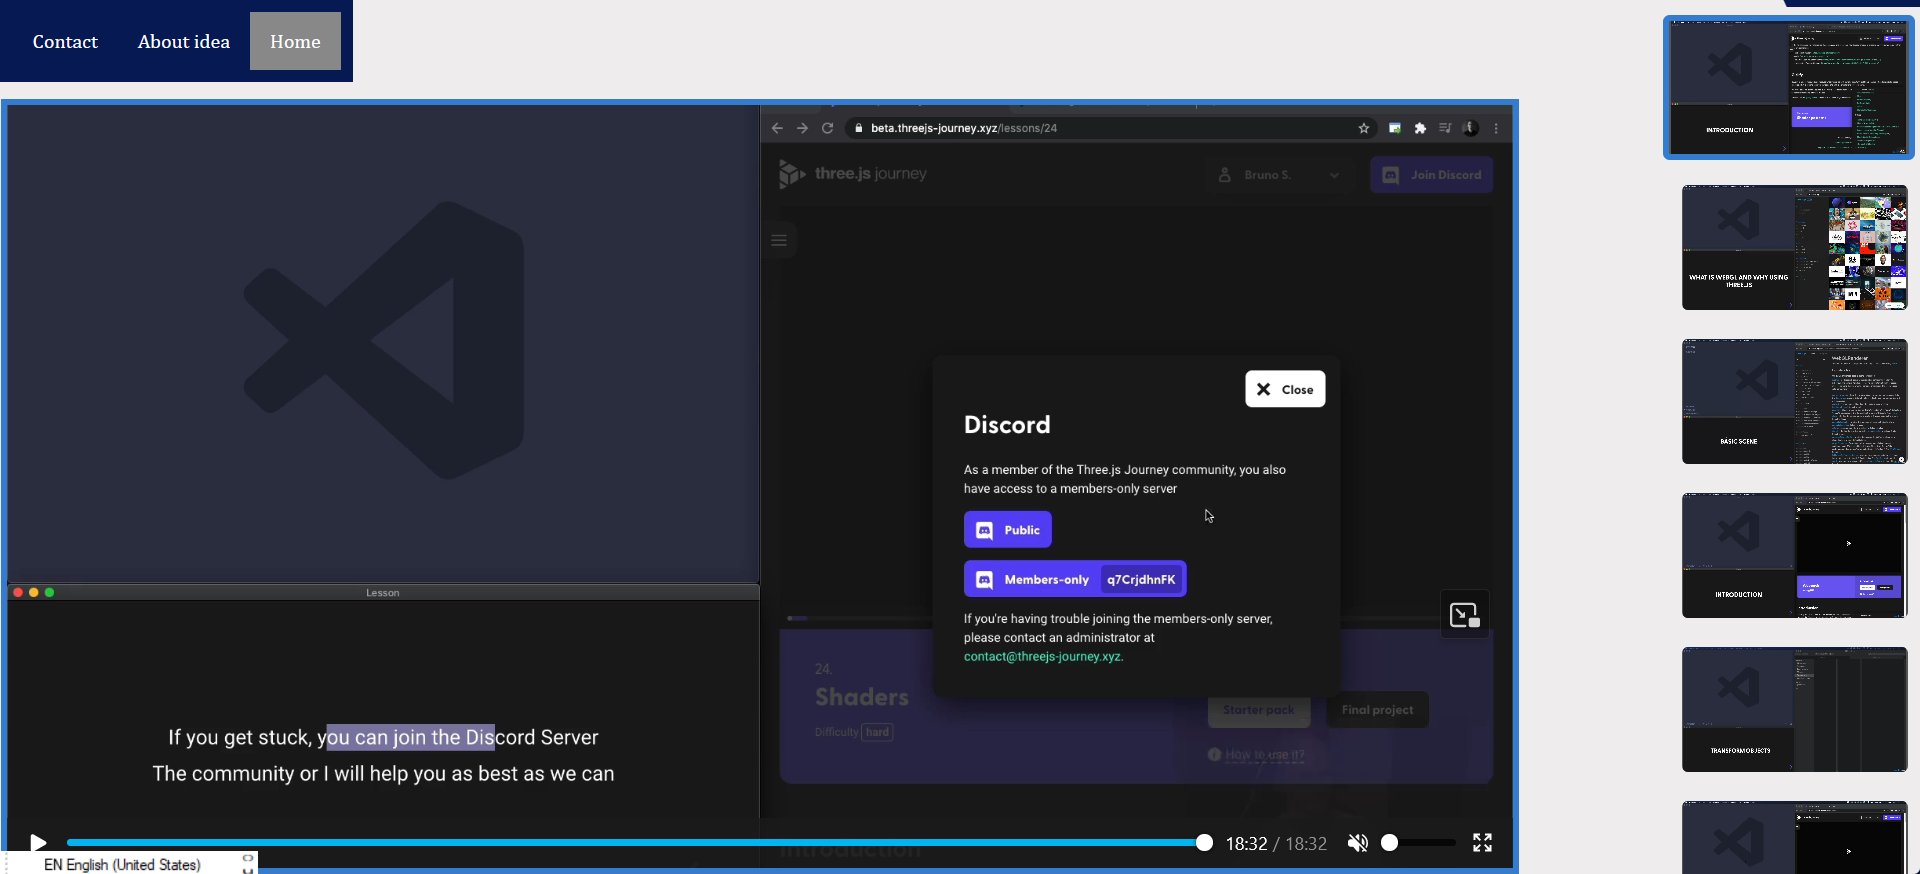Click the padlock icon in the address bar
1920x874 pixels.
click(x=858, y=128)
